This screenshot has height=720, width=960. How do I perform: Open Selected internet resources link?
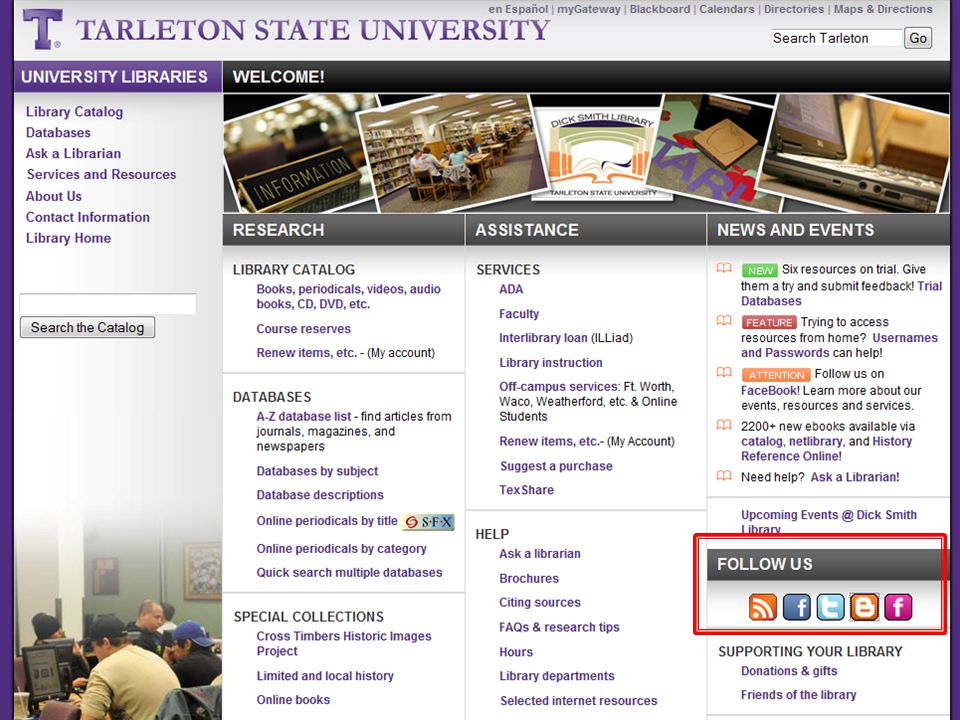click(579, 701)
